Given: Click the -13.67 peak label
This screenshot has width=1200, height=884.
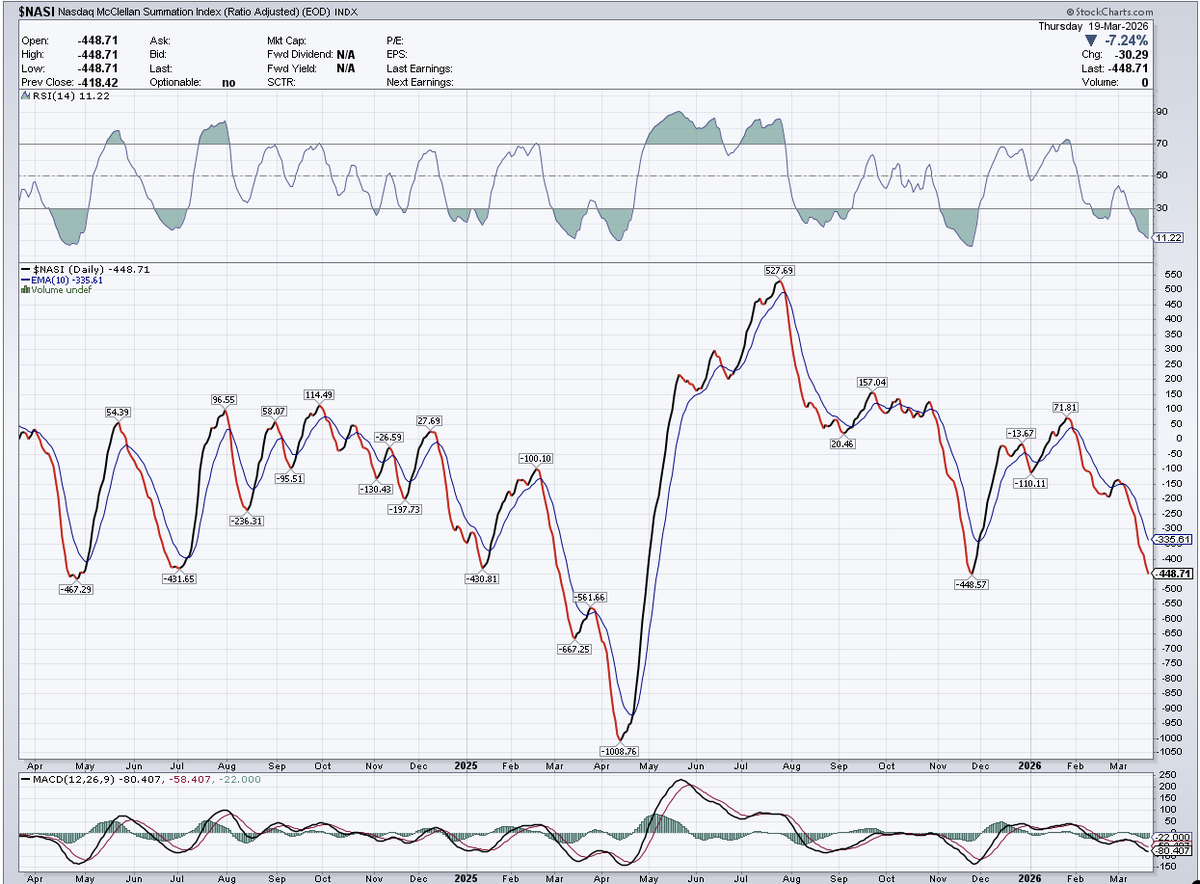Looking at the screenshot, I should [1020, 432].
